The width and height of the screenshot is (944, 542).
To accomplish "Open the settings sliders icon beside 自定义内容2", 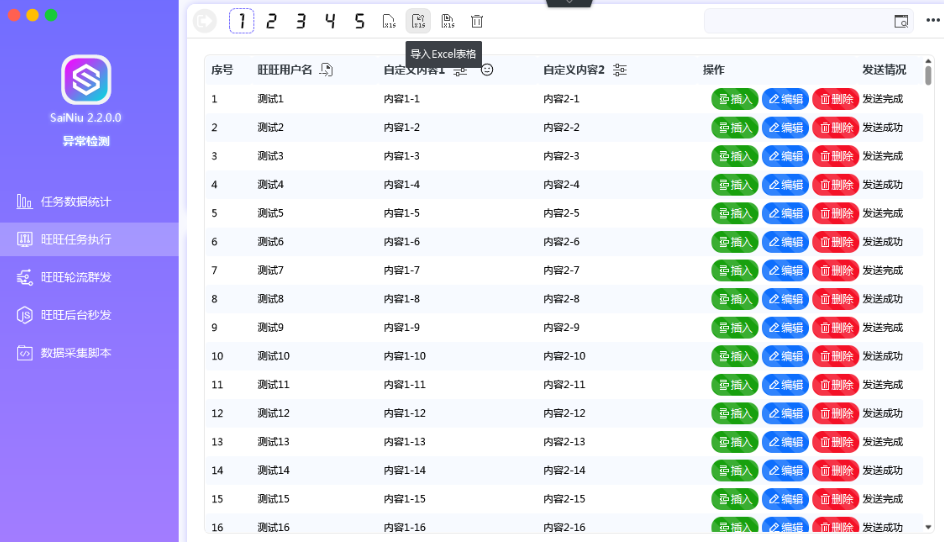I will (x=620, y=70).
